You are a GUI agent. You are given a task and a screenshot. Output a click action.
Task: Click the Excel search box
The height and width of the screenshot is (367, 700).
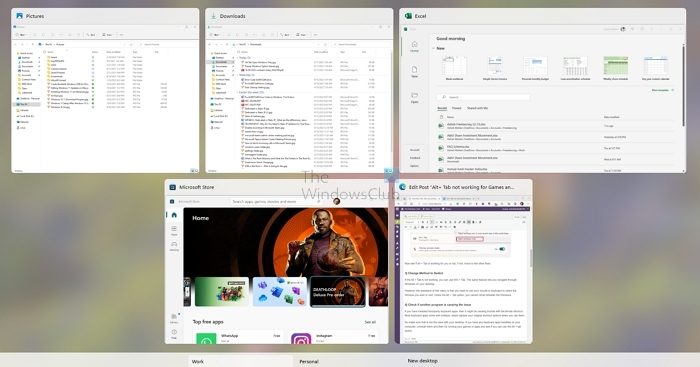coord(483,97)
